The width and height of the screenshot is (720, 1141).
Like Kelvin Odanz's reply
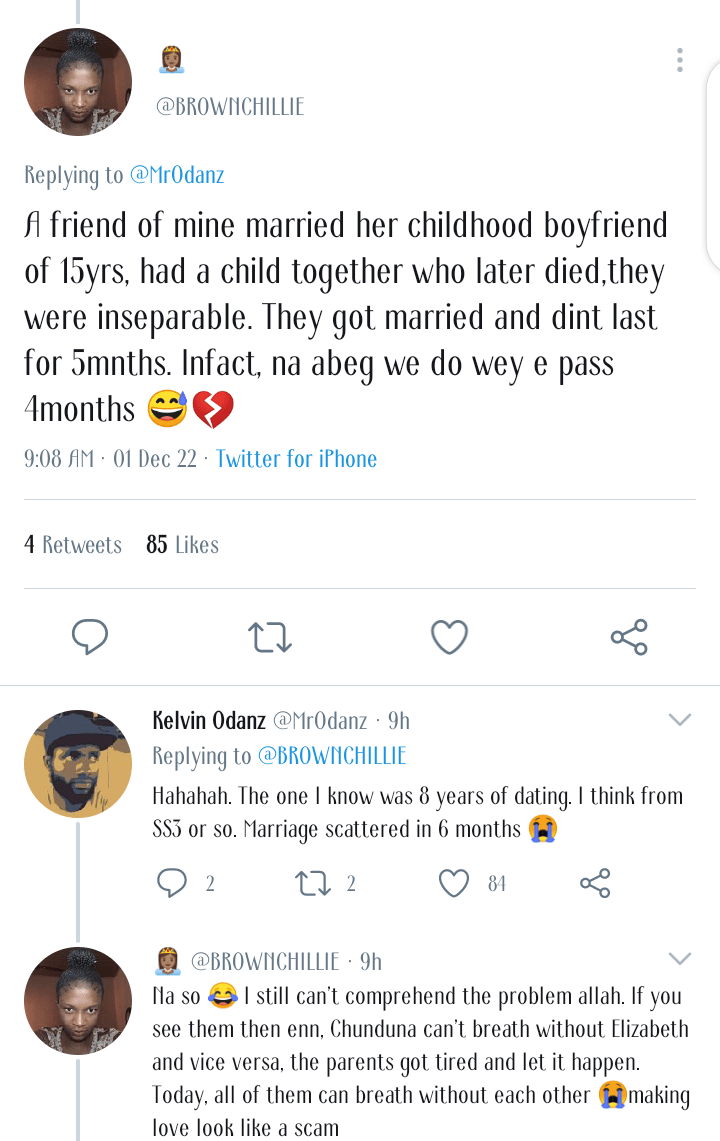[455, 882]
